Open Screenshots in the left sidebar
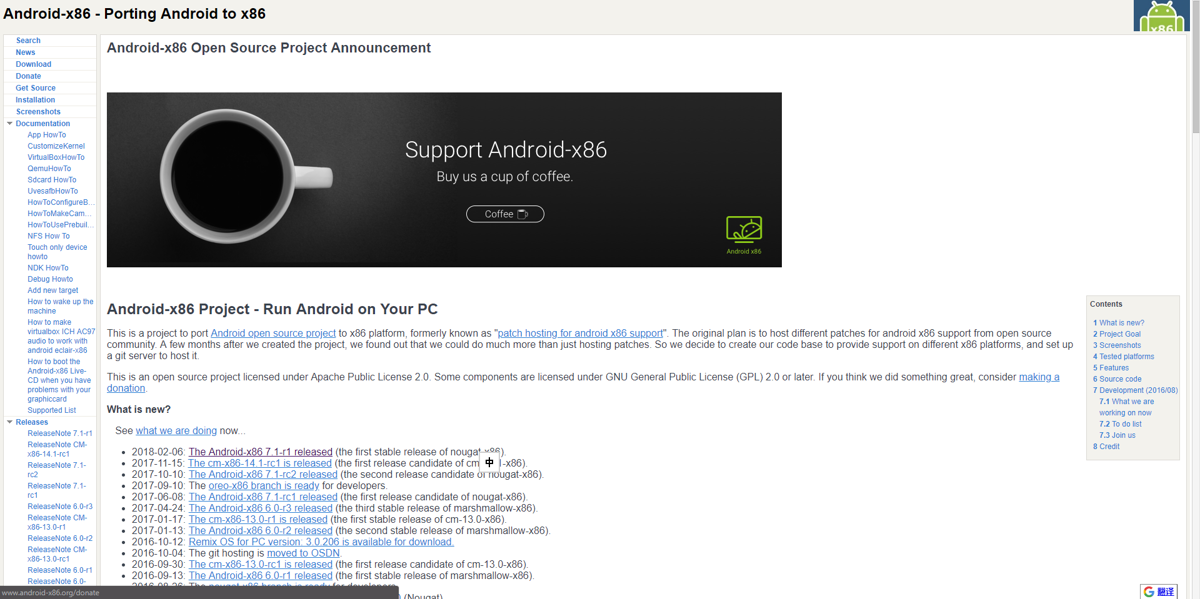1200x599 pixels. 38,112
